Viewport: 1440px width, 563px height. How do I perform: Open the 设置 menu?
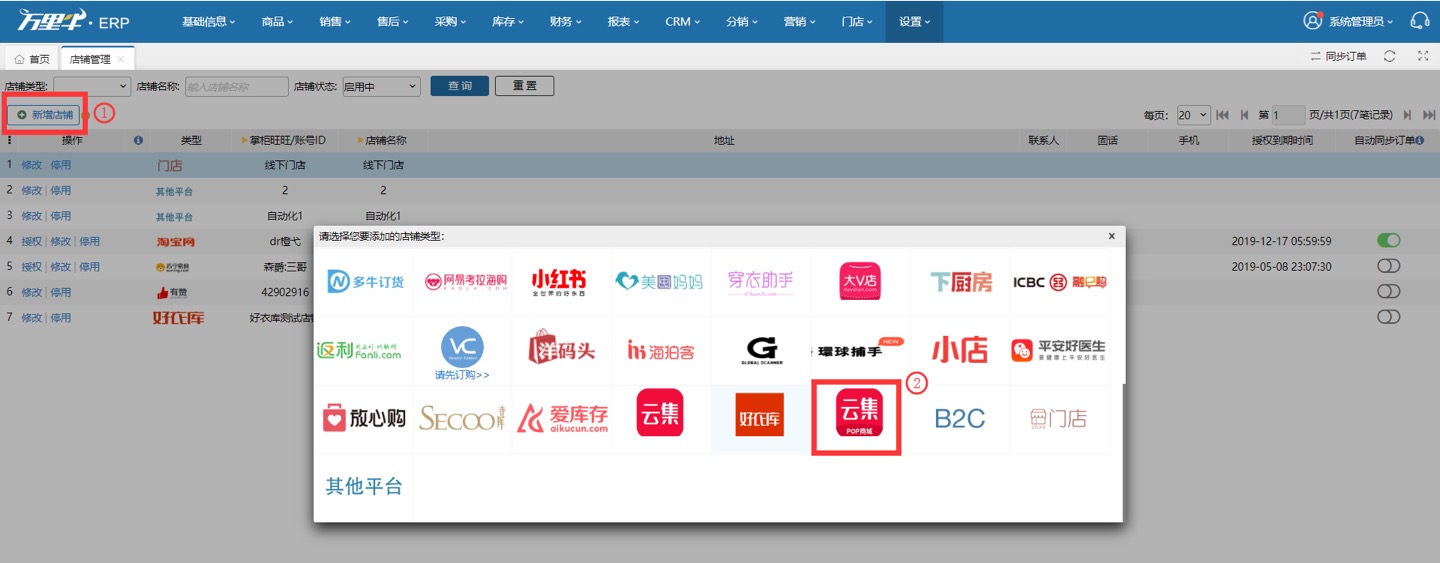click(914, 21)
